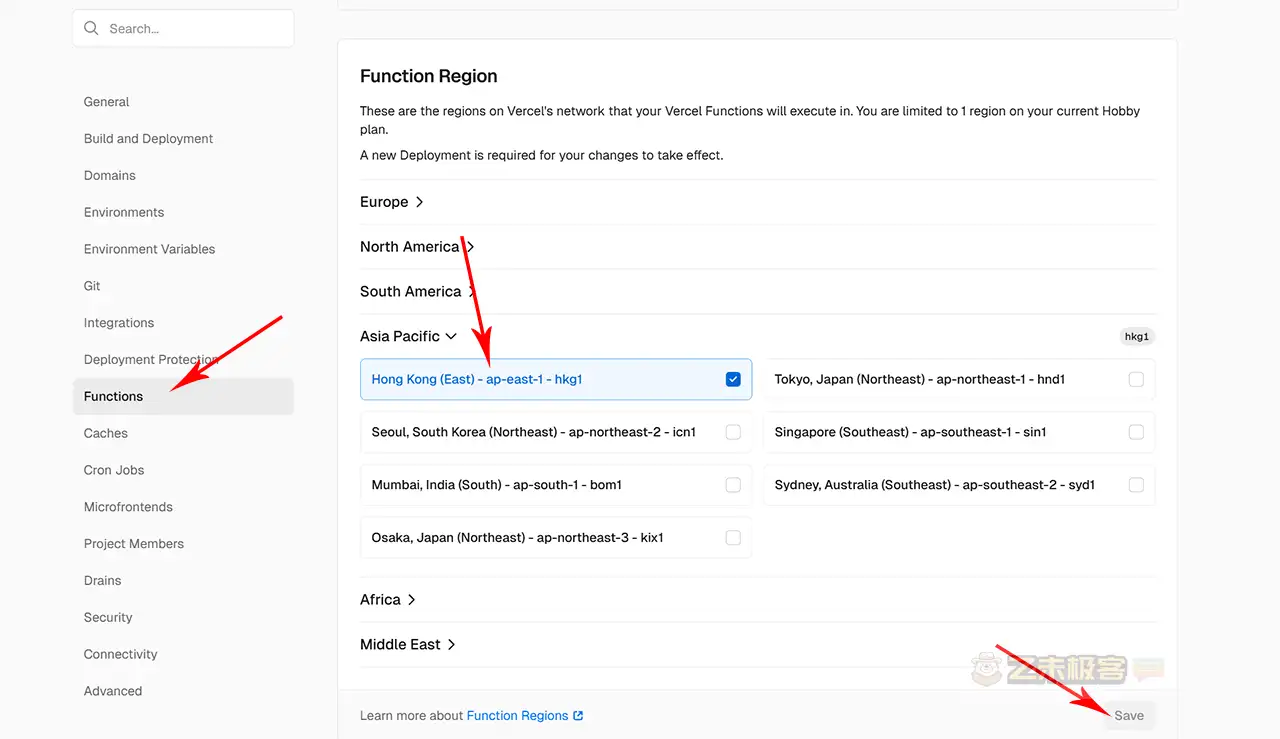This screenshot has width=1280, height=739.
Task: Check the Singapore sin1 region checkbox
Action: [x=1136, y=432]
